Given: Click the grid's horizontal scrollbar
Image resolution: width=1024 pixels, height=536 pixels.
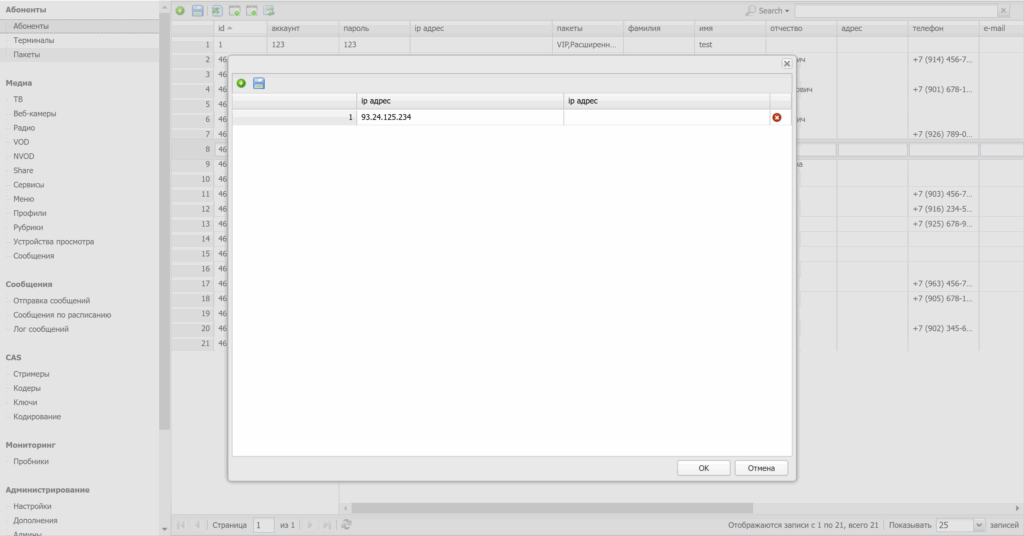Looking at the screenshot, I should 550,508.
